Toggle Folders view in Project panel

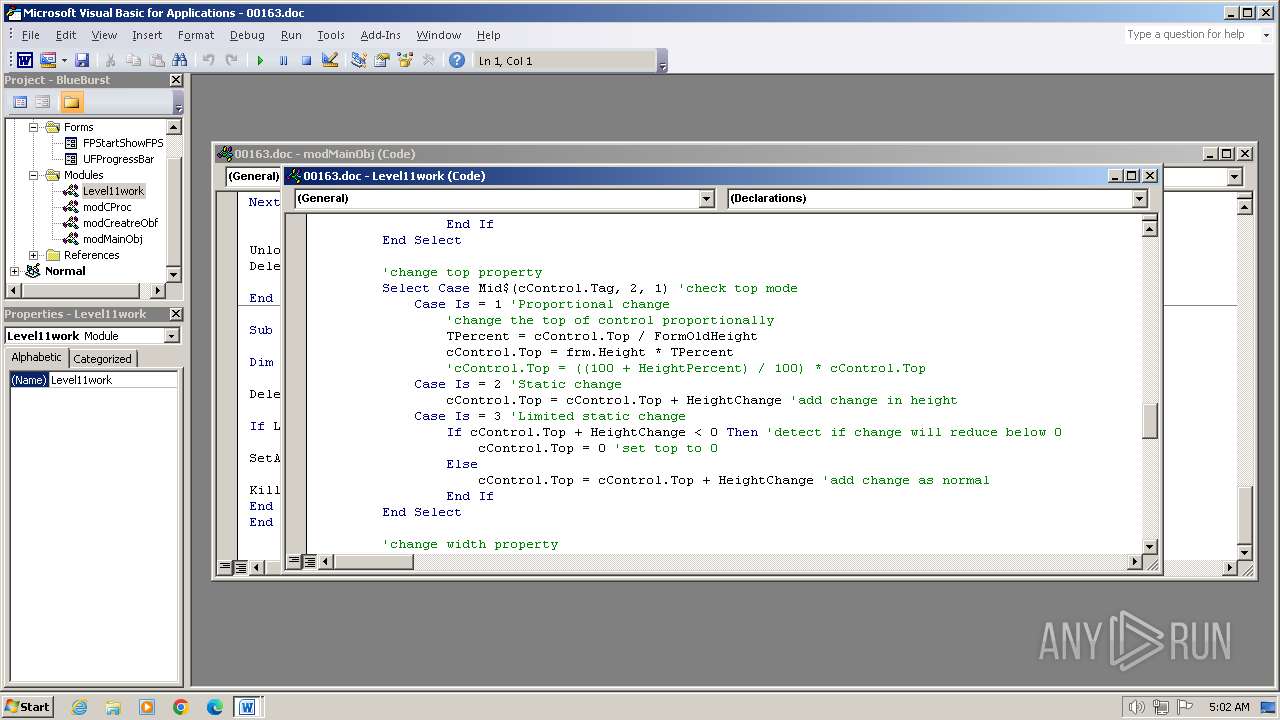[71, 102]
